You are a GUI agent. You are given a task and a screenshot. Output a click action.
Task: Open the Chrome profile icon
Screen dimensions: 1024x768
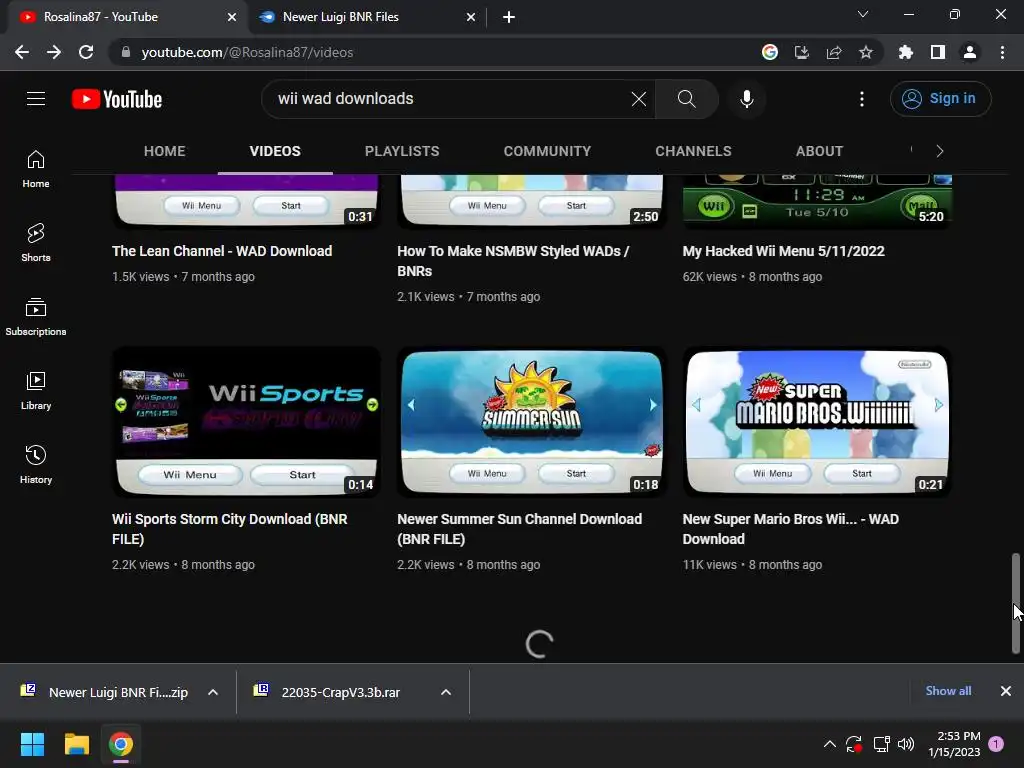[x=970, y=52]
